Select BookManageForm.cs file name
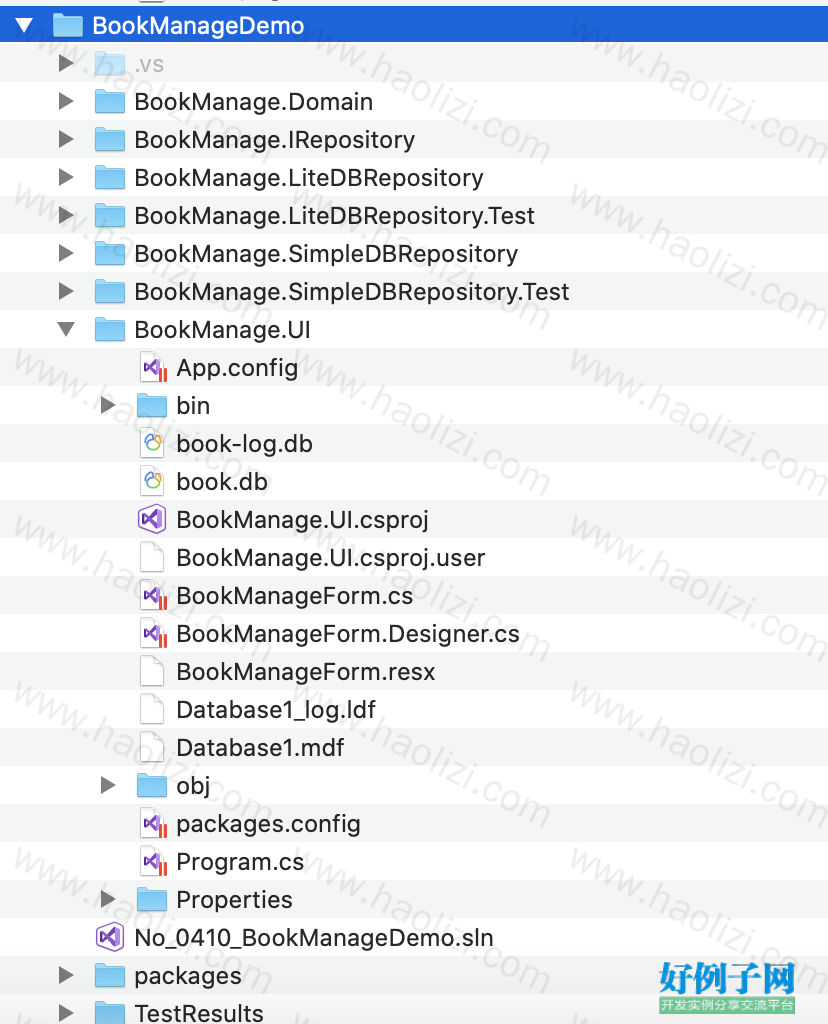This screenshot has height=1024, width=828. [x=295, y=596]
